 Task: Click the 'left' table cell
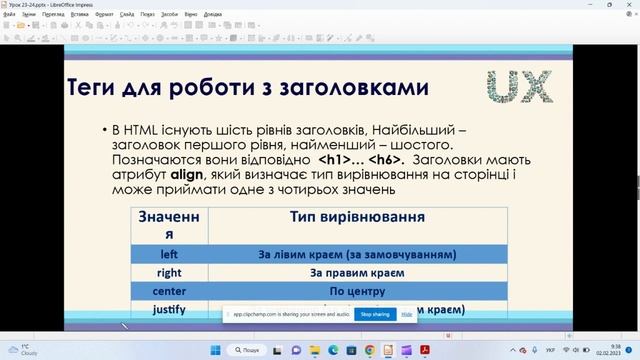[169, 254]
